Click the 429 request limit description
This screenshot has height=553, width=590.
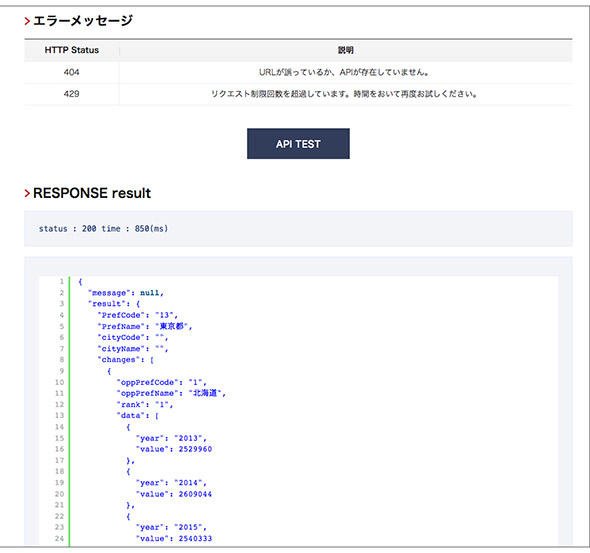(x=344, y=94)
